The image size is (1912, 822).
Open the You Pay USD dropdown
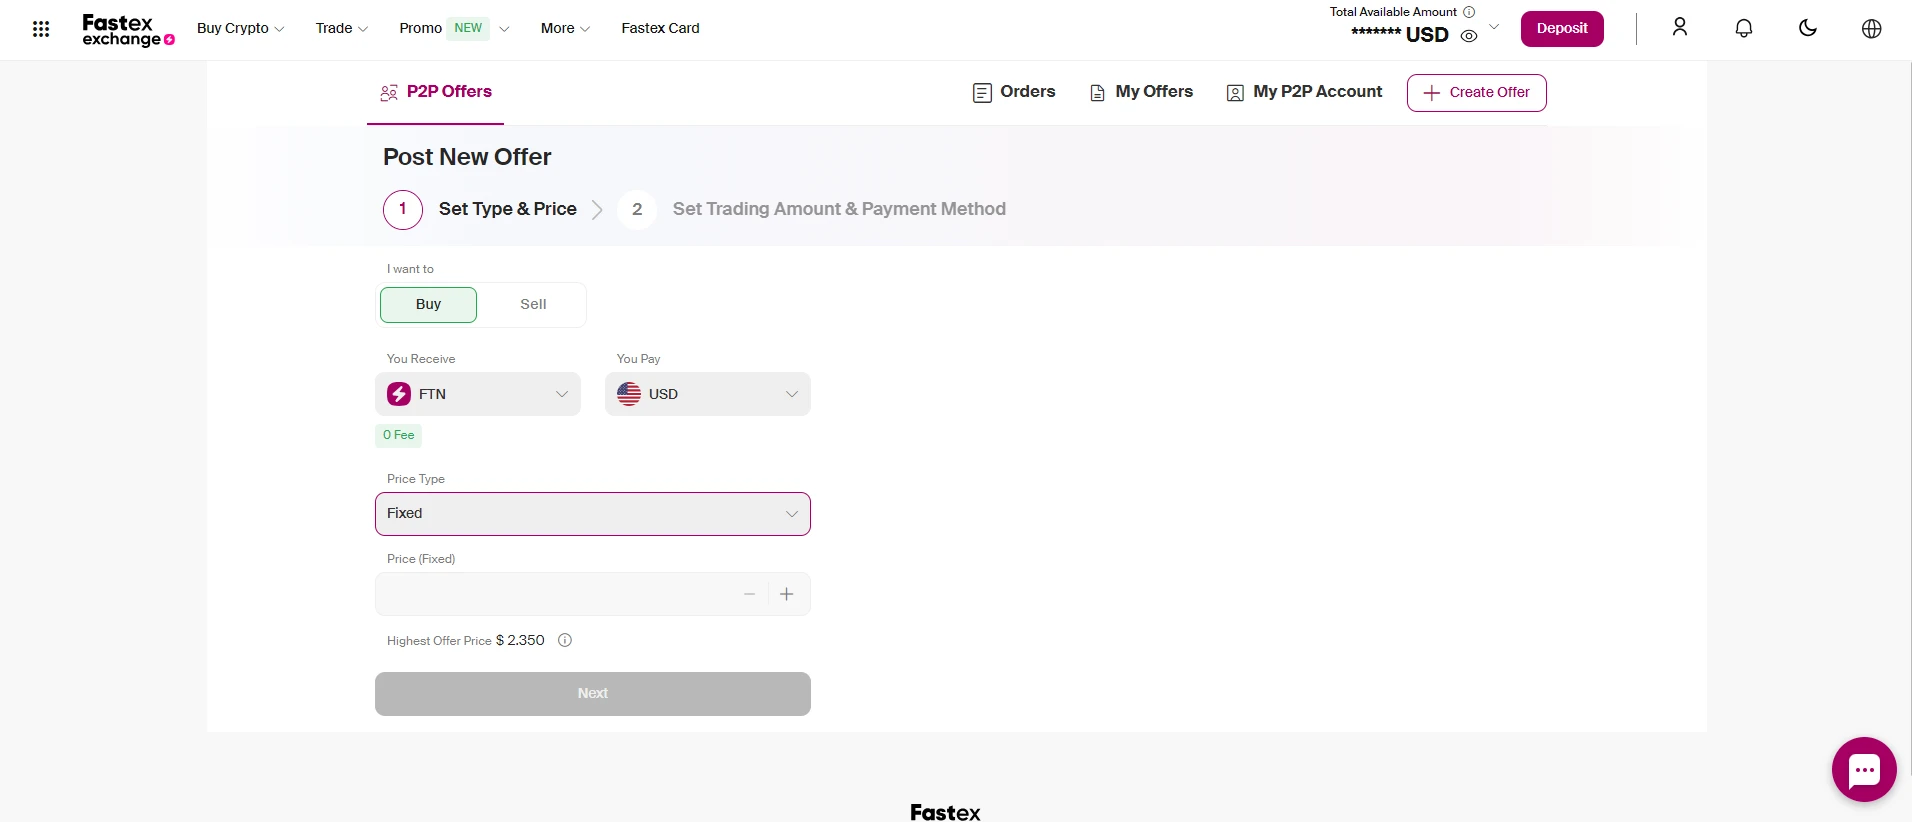(708, 394)
